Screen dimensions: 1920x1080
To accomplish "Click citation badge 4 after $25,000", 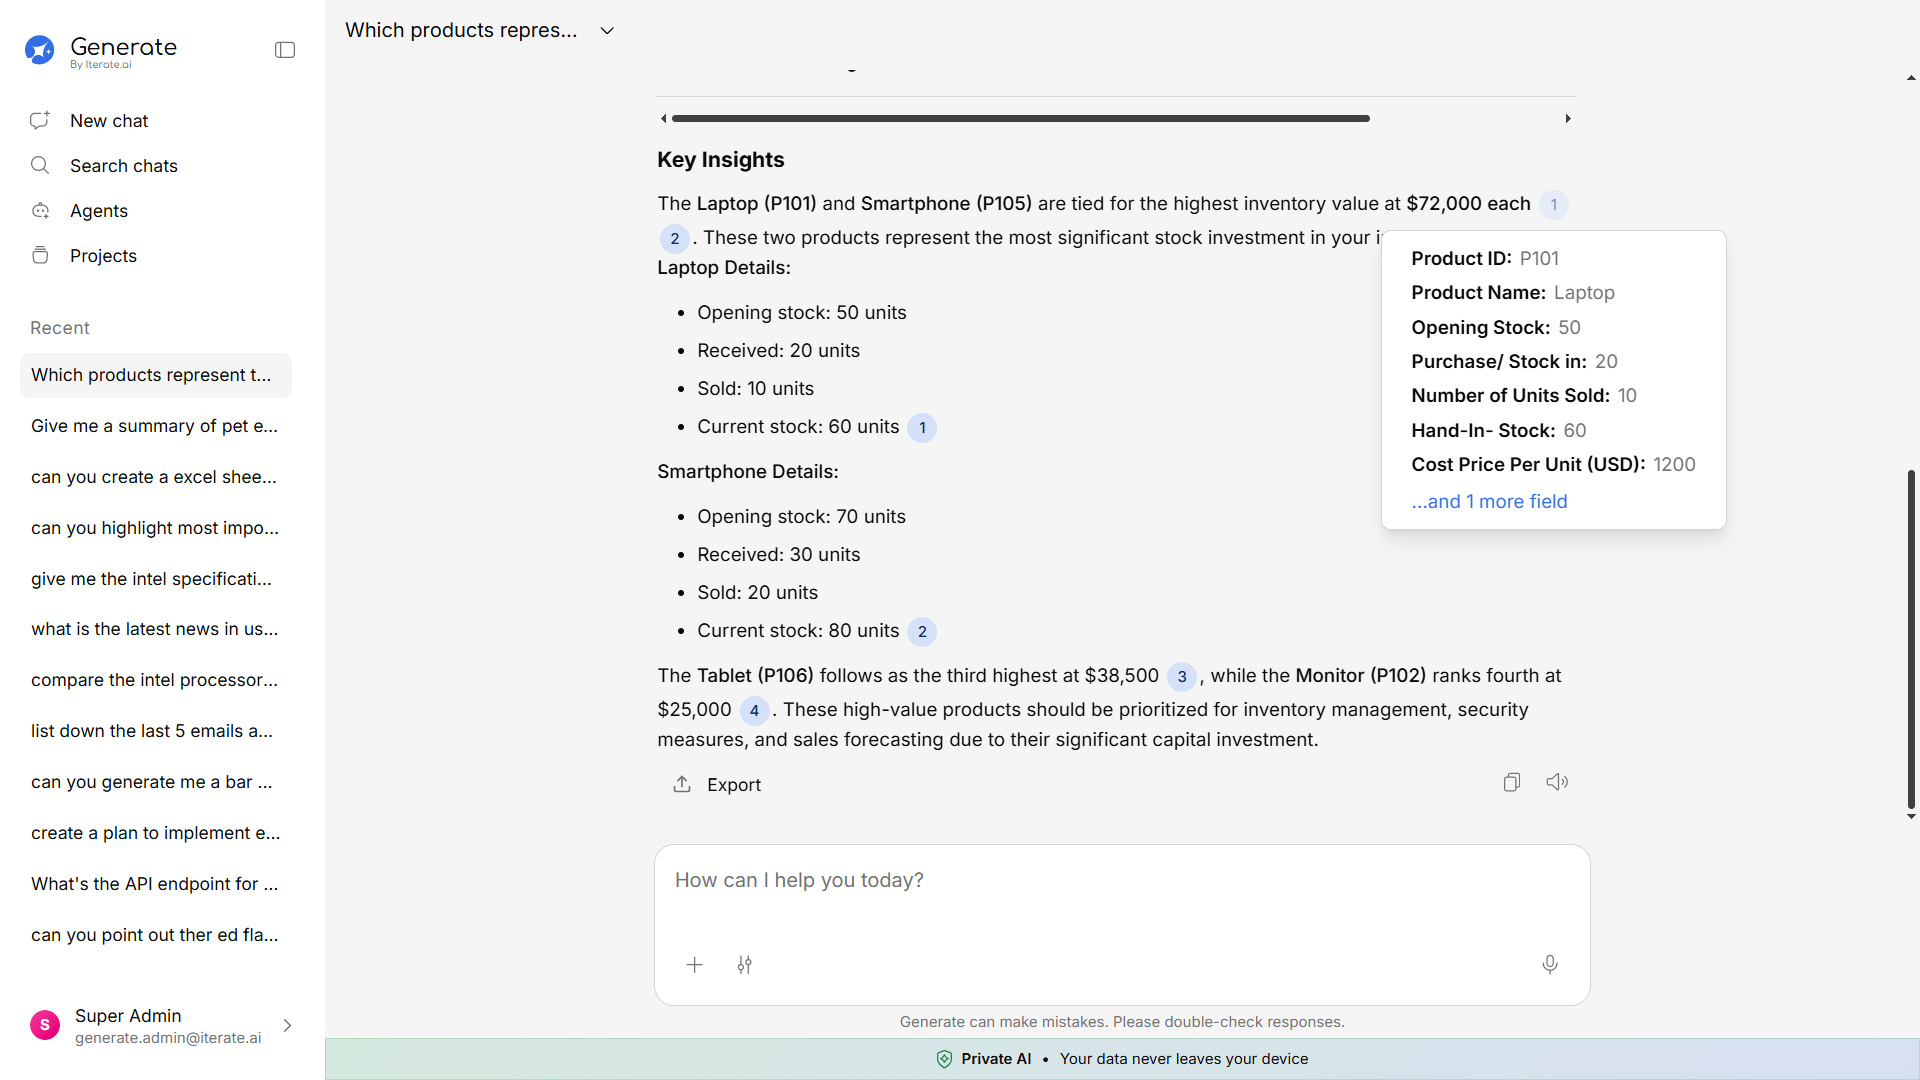I will pos(754,711).
